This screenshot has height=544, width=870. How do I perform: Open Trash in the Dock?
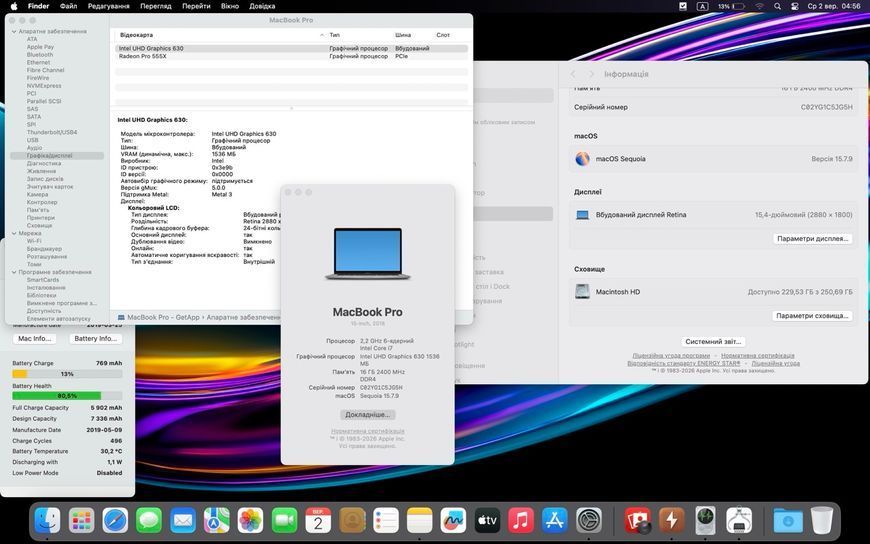pos(822,520)
